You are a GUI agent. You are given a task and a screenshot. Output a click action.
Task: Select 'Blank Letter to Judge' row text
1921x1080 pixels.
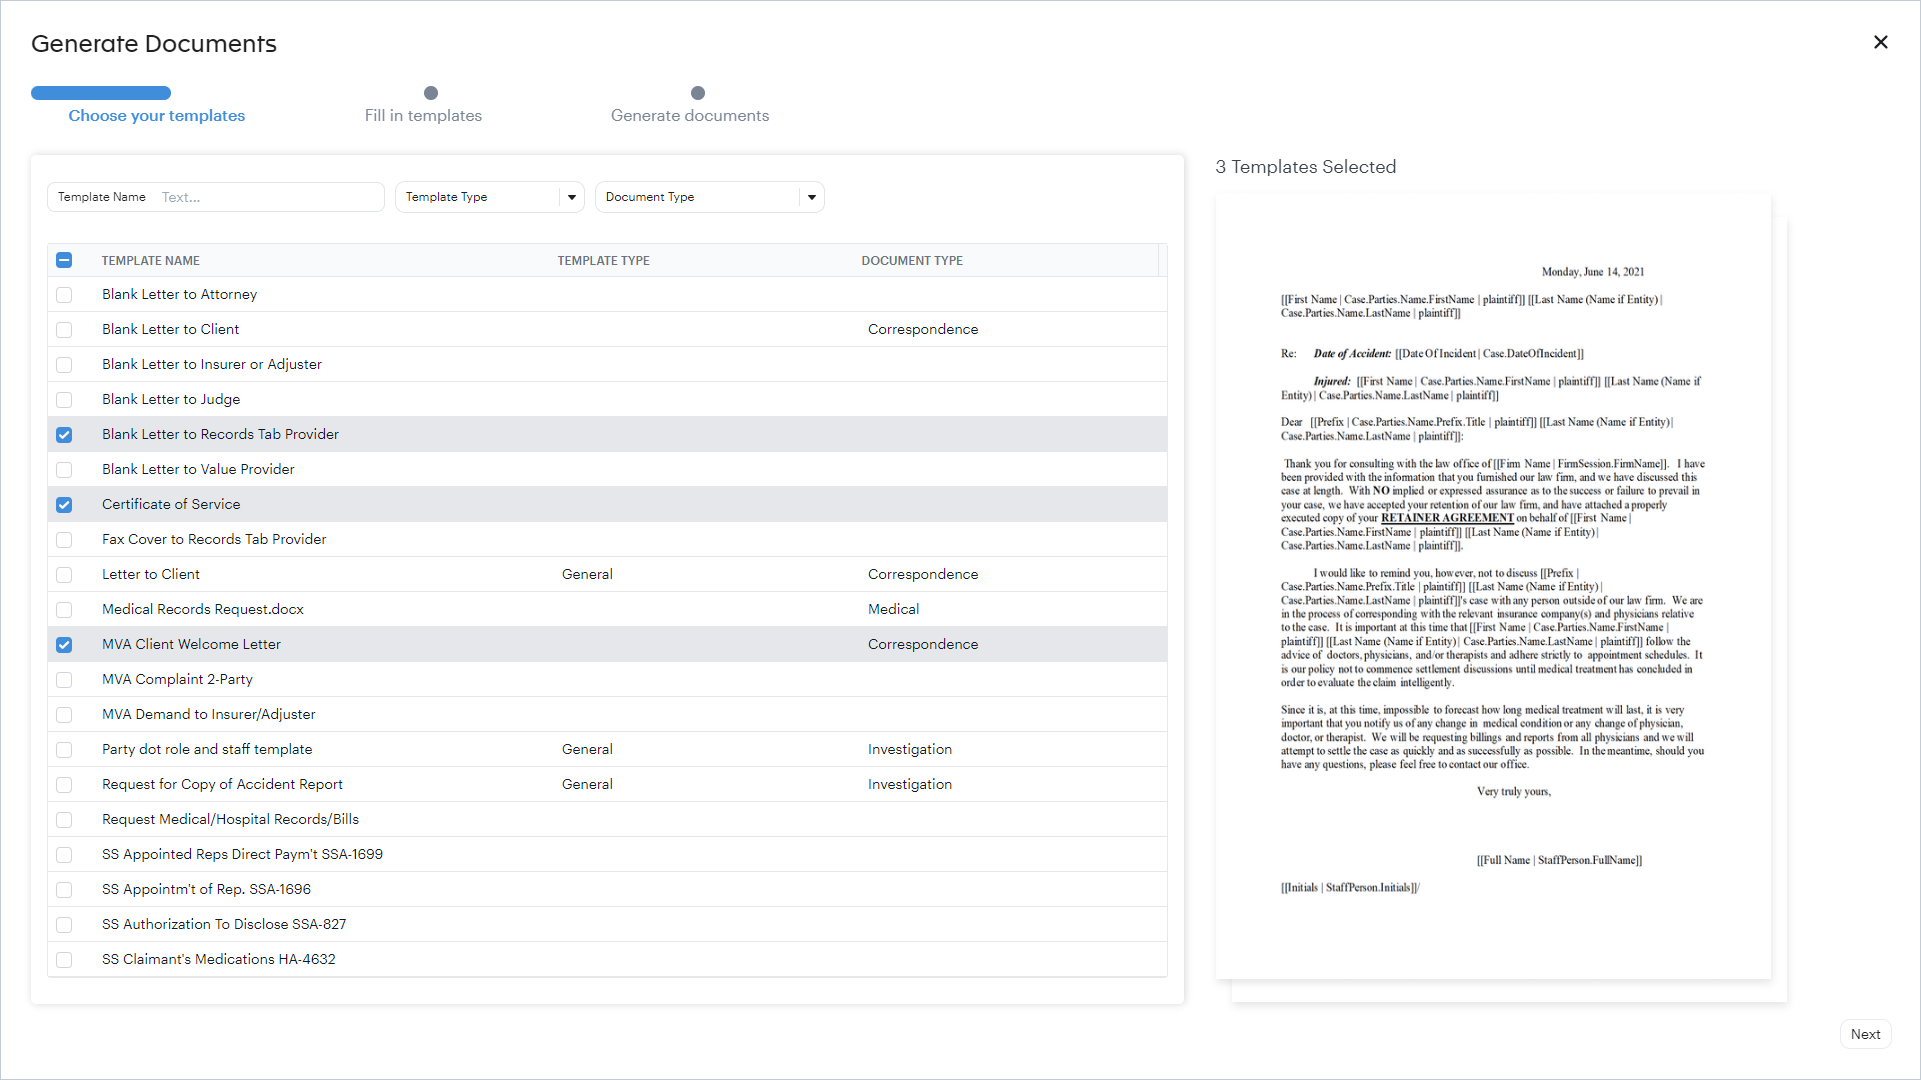[x=171, y=399]
